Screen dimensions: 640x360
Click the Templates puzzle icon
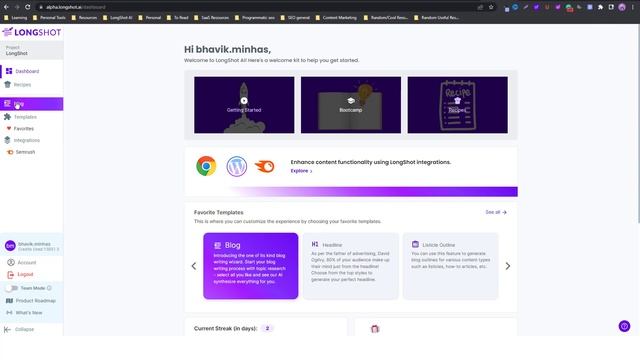(x=7, y=117)
